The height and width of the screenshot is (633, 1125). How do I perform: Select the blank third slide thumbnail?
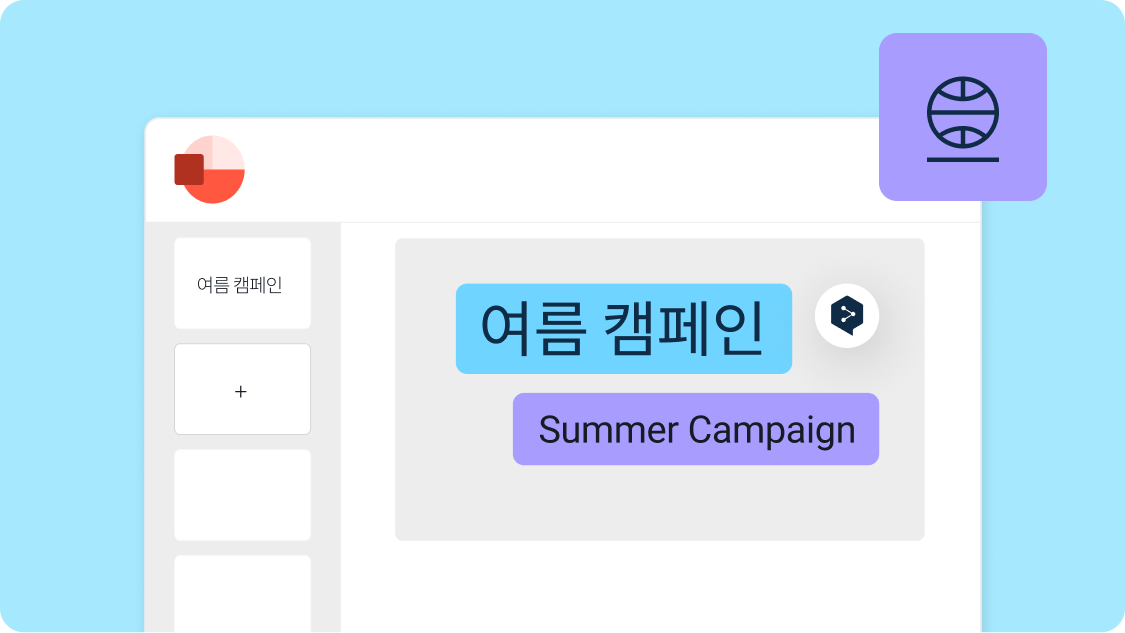(242, 495)
